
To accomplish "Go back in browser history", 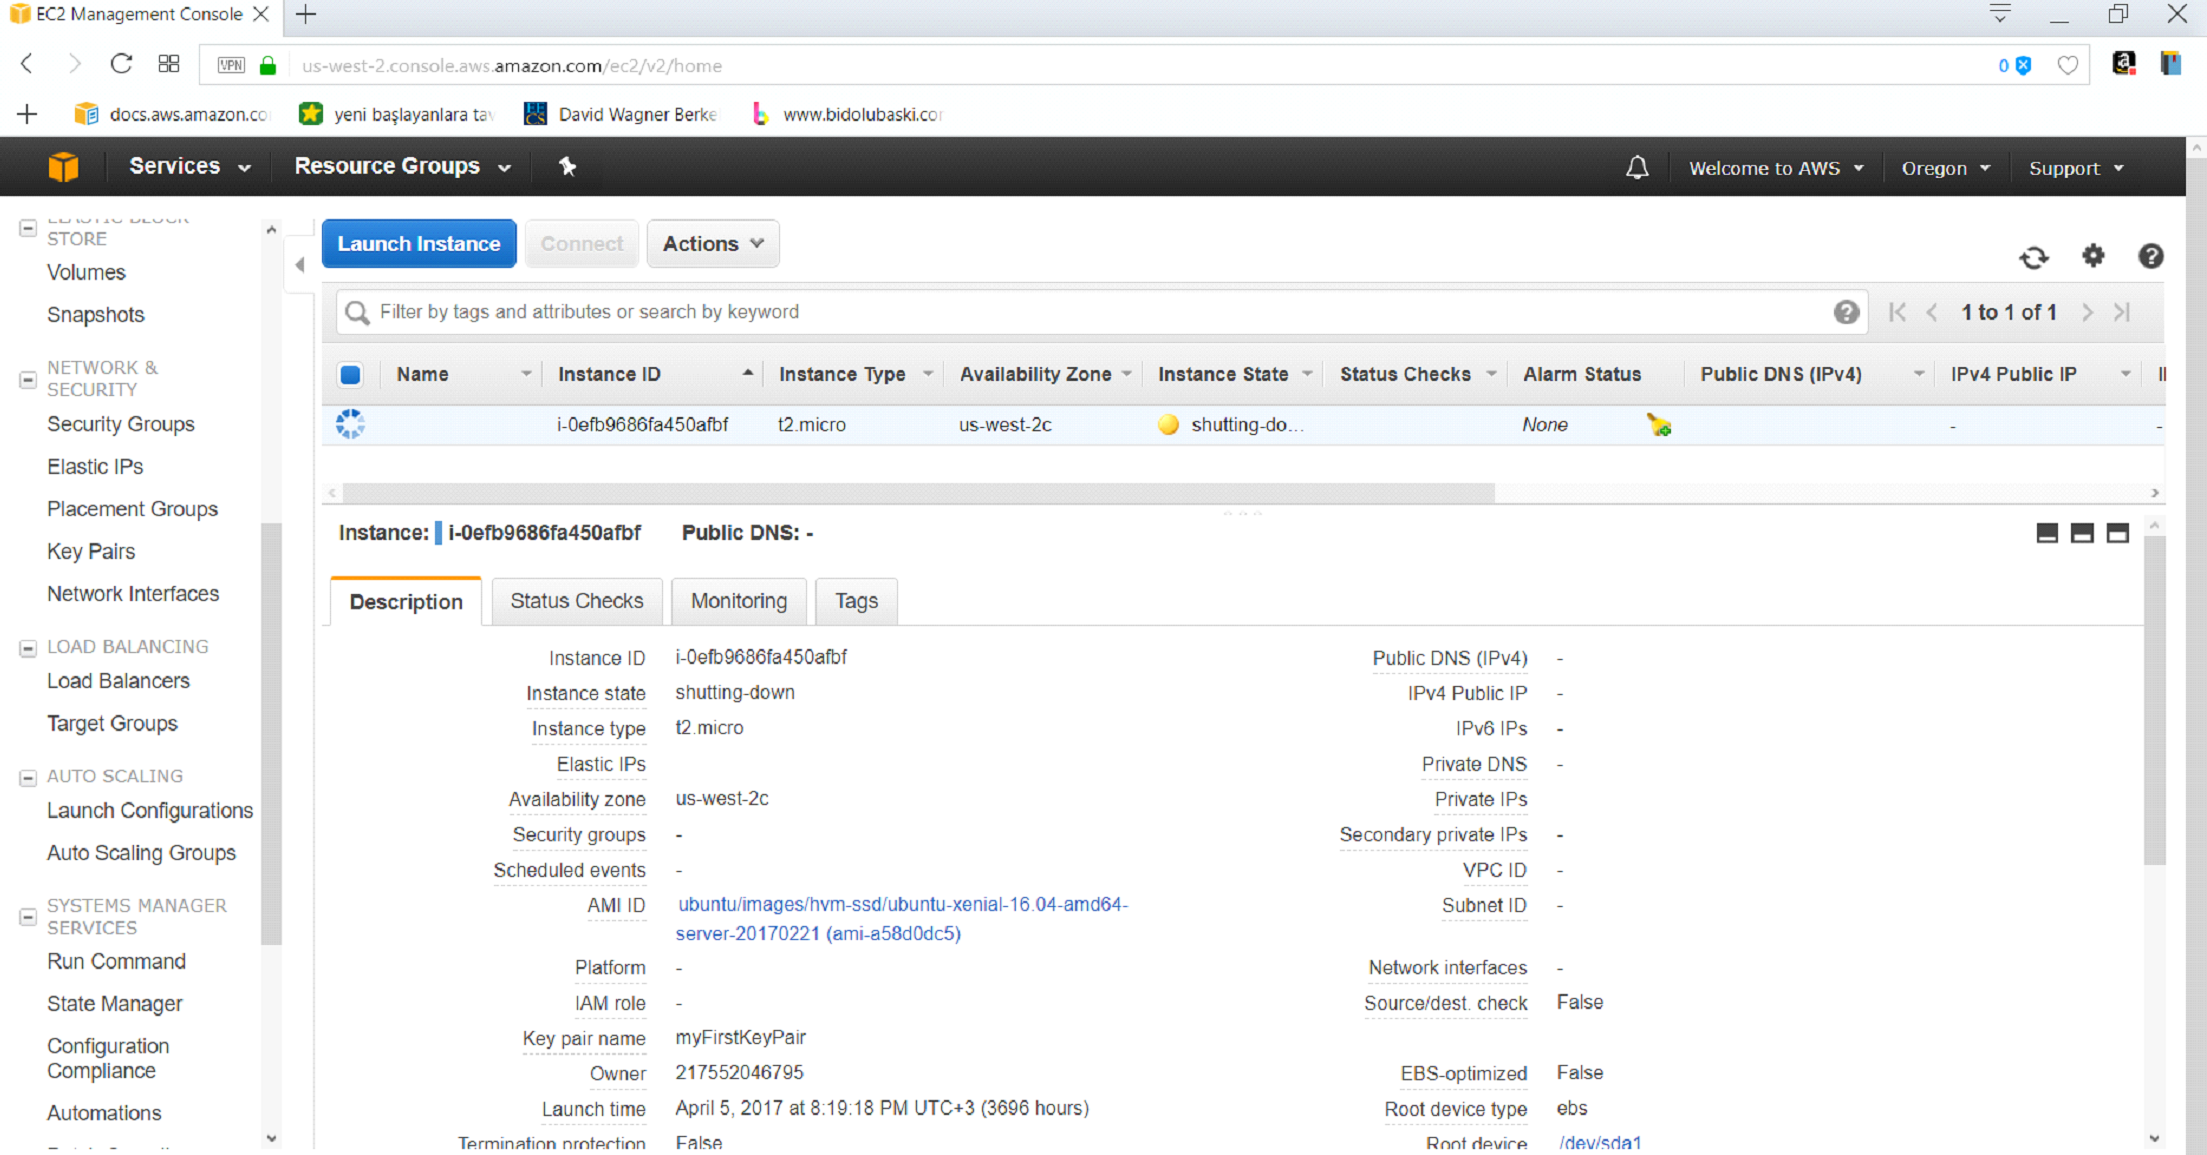I will click(x=27, y=64).
